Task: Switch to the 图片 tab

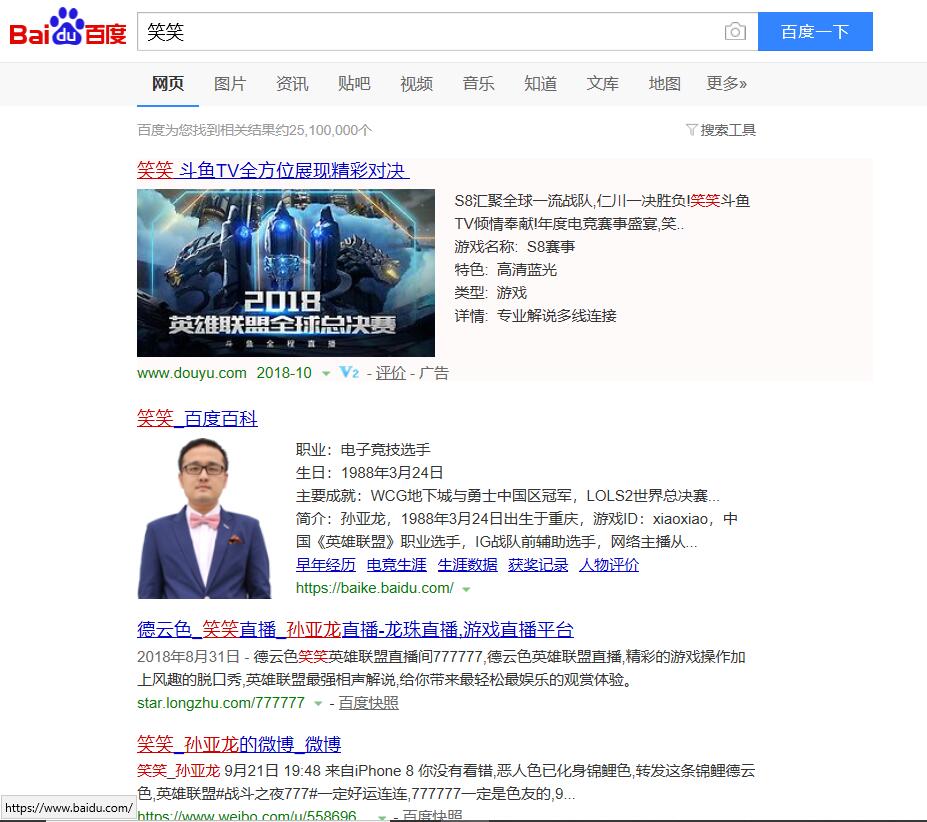Action: (x=230, y=84)
